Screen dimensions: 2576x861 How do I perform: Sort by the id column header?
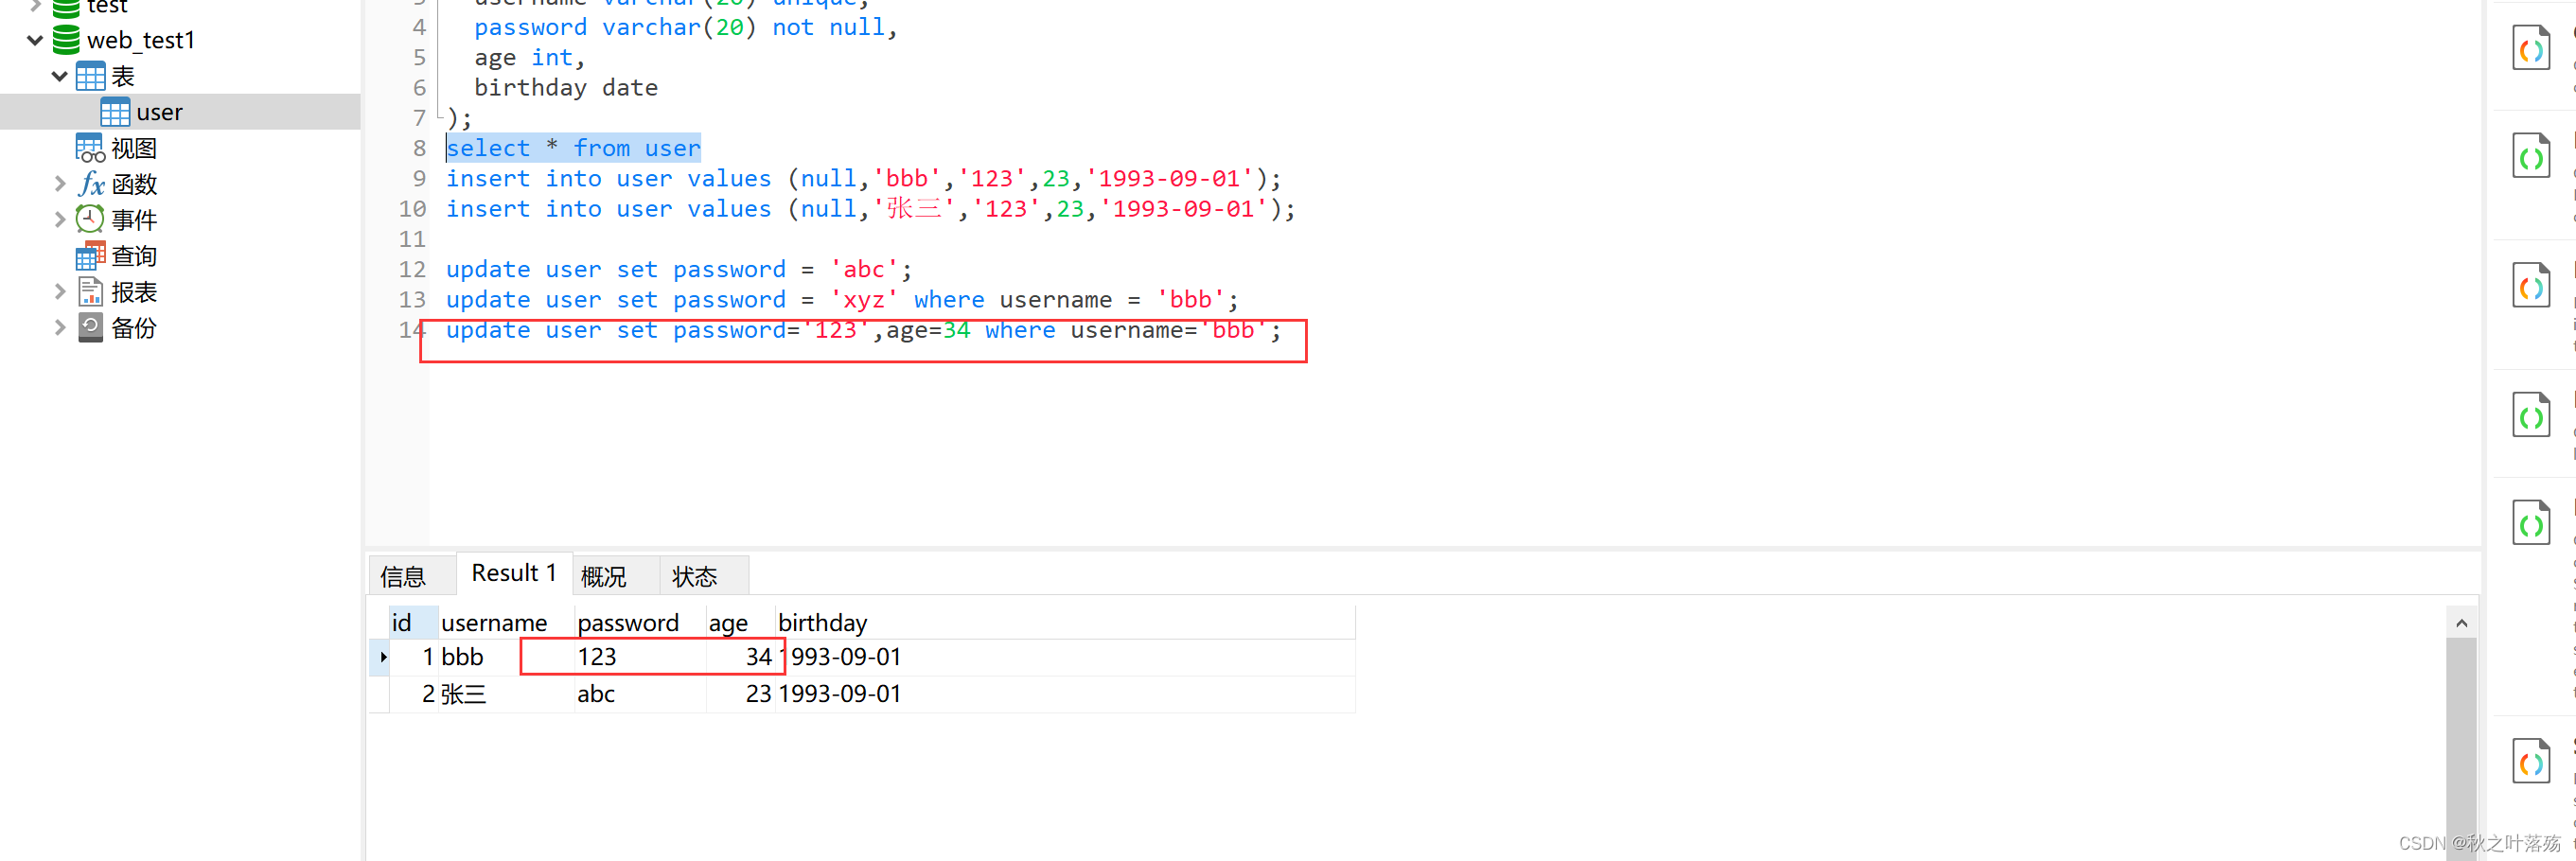(x=413, y=623)
